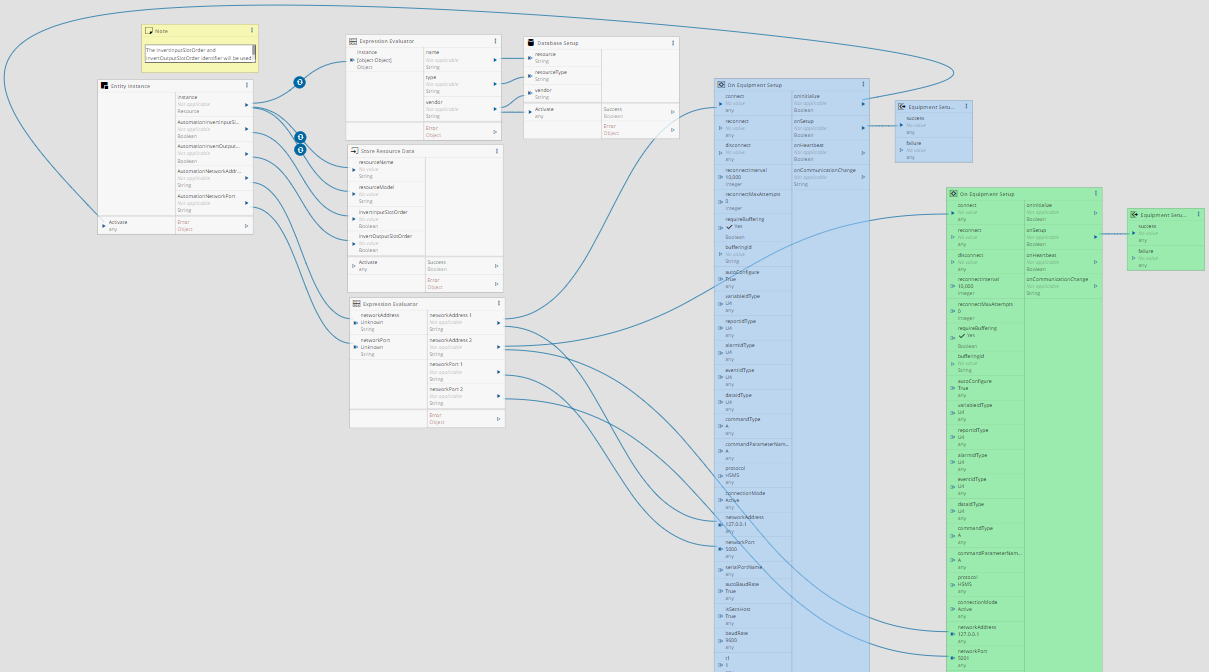Click Success output arrow on Database Setup
Viewport: 1209px width, 672px height.
point(673,112)
